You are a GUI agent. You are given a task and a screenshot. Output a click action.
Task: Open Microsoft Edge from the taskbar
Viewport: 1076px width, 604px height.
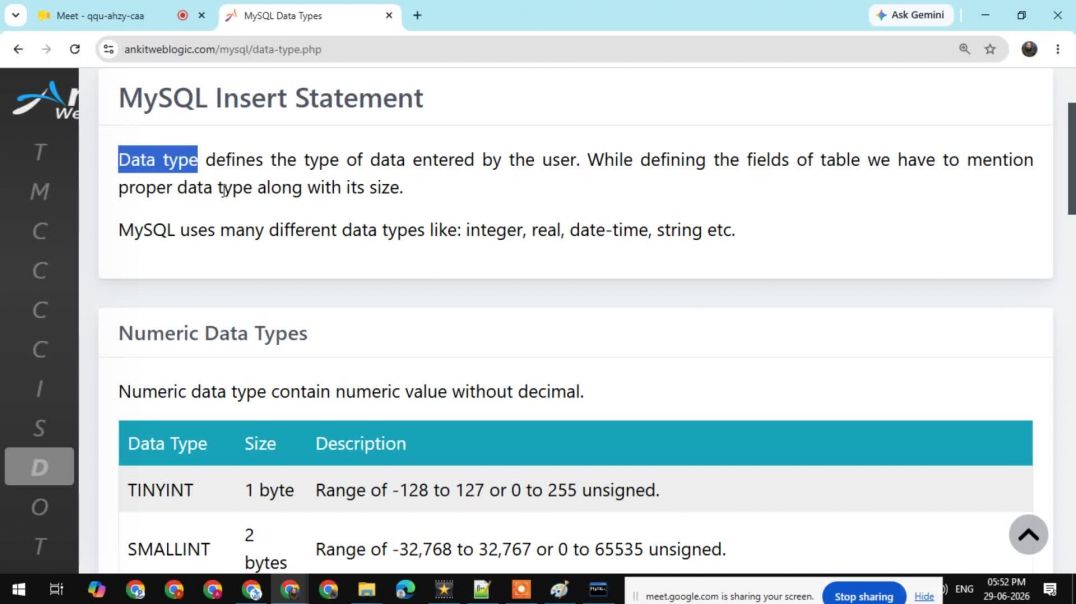point(406,589)
